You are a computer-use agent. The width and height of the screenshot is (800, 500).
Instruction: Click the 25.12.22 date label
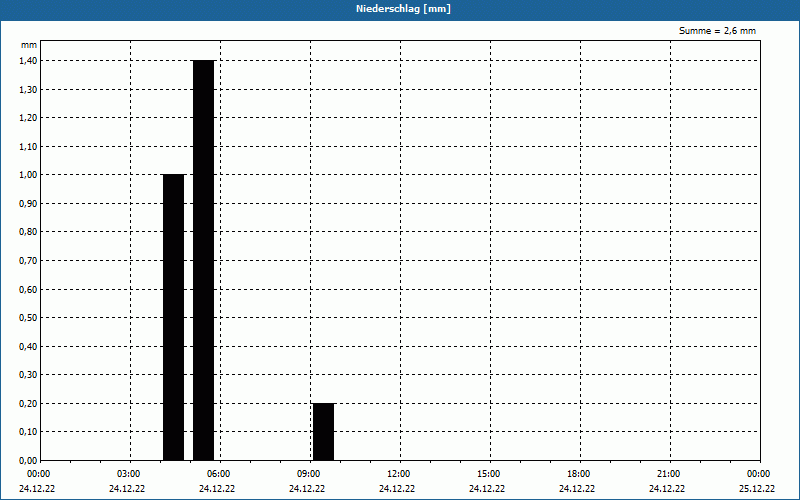pyautogui.click(x=757, y=489)
